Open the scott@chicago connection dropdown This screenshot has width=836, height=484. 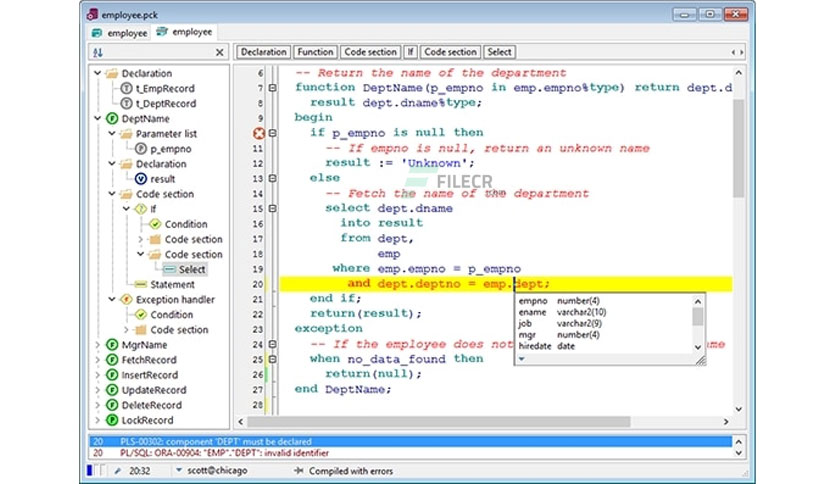[179, 470]
